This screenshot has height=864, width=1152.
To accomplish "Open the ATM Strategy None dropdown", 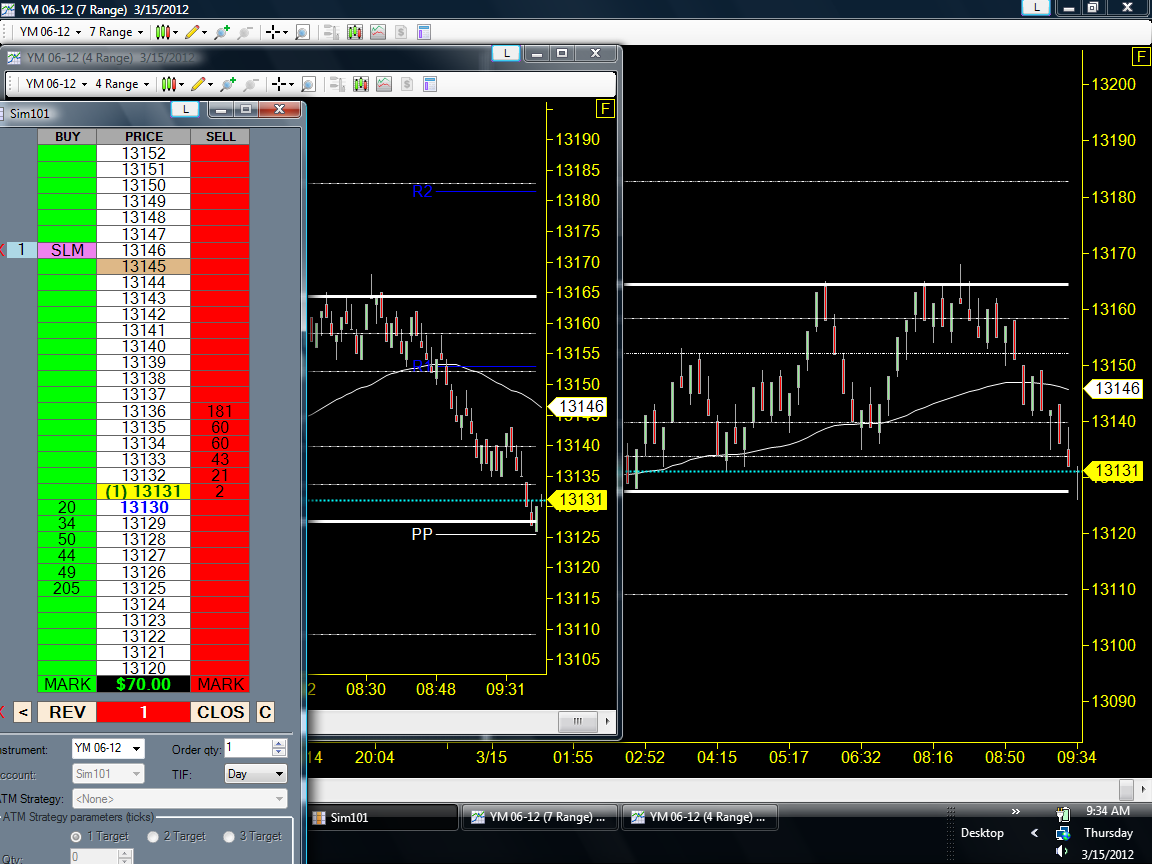I will (x=179, y=799).
